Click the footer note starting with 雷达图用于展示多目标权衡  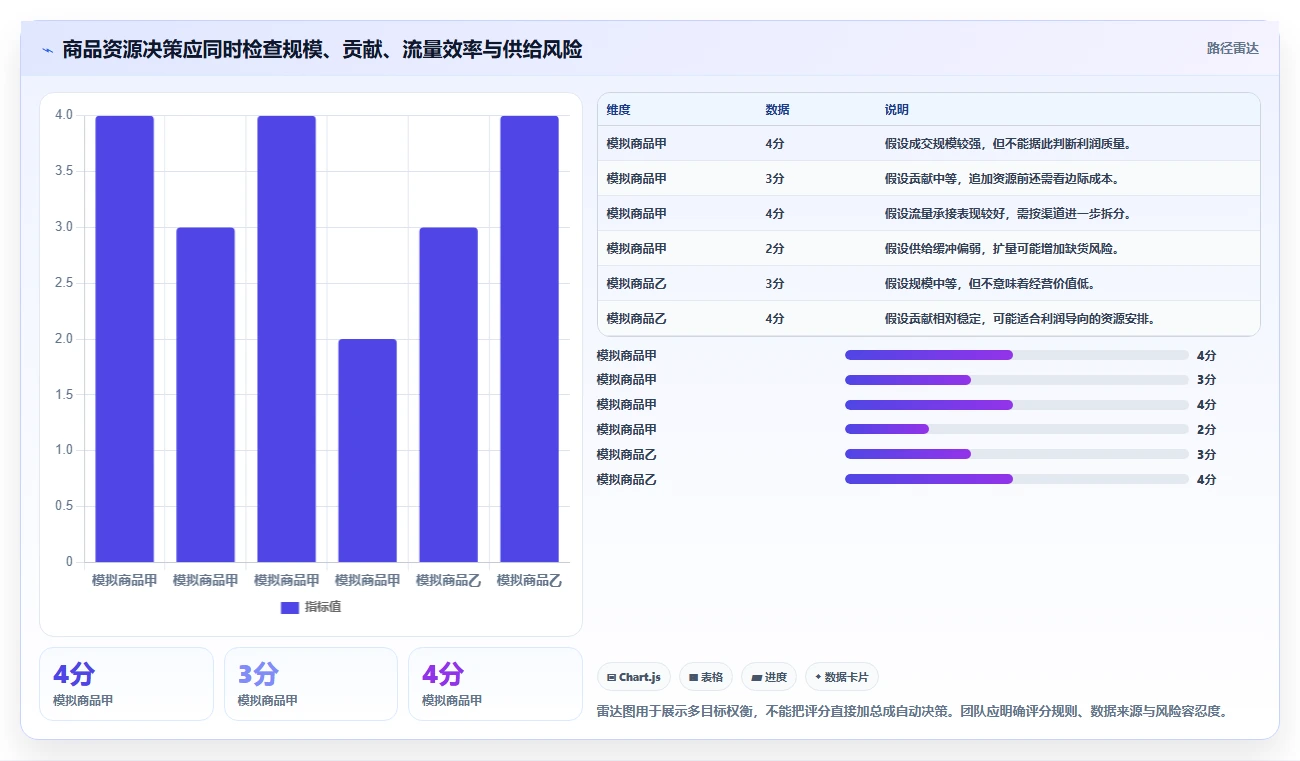coord(912,712)
